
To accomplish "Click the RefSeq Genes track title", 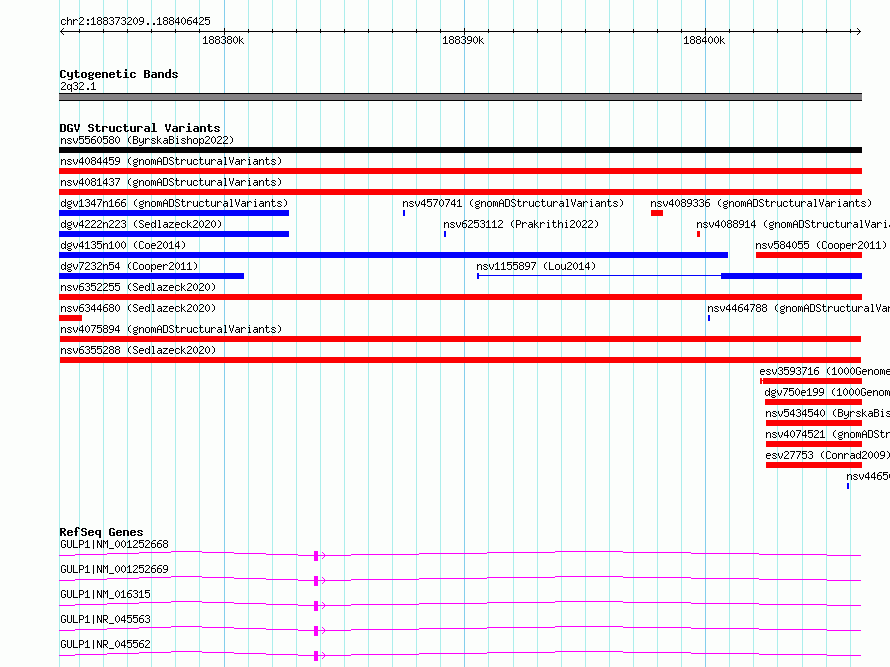I will (x=101, y=532).
